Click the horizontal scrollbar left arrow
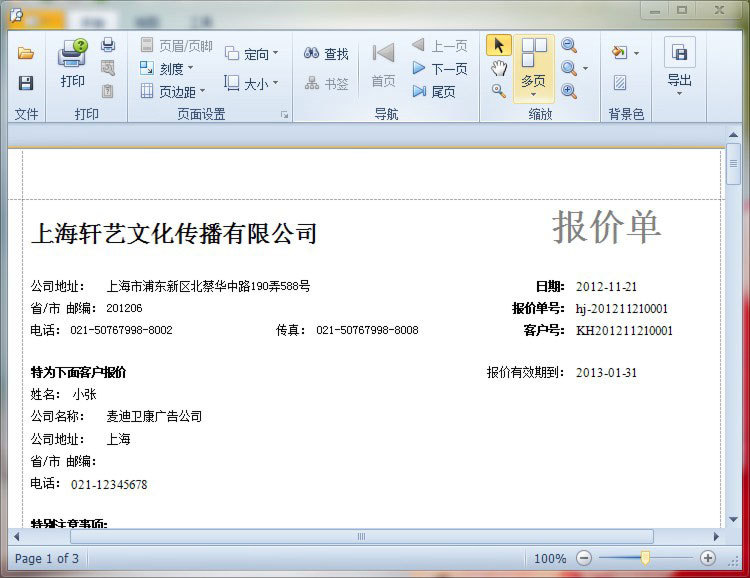750x578 pixels. (x=16, y=536)
